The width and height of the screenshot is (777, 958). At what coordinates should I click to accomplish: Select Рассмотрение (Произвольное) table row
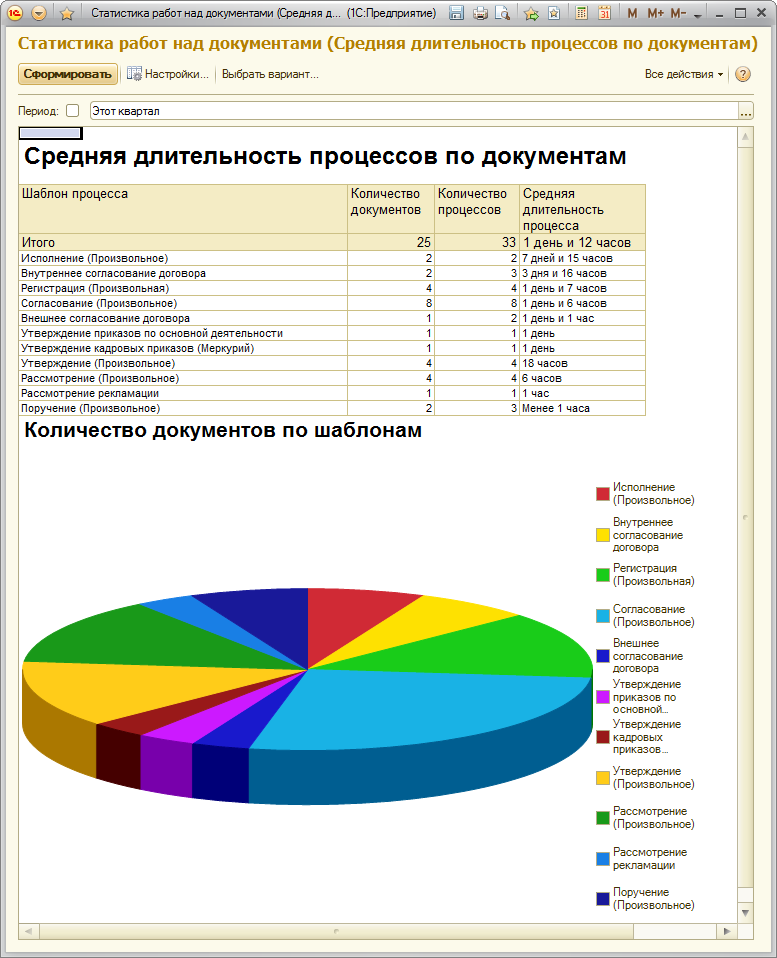pos(332,378)
